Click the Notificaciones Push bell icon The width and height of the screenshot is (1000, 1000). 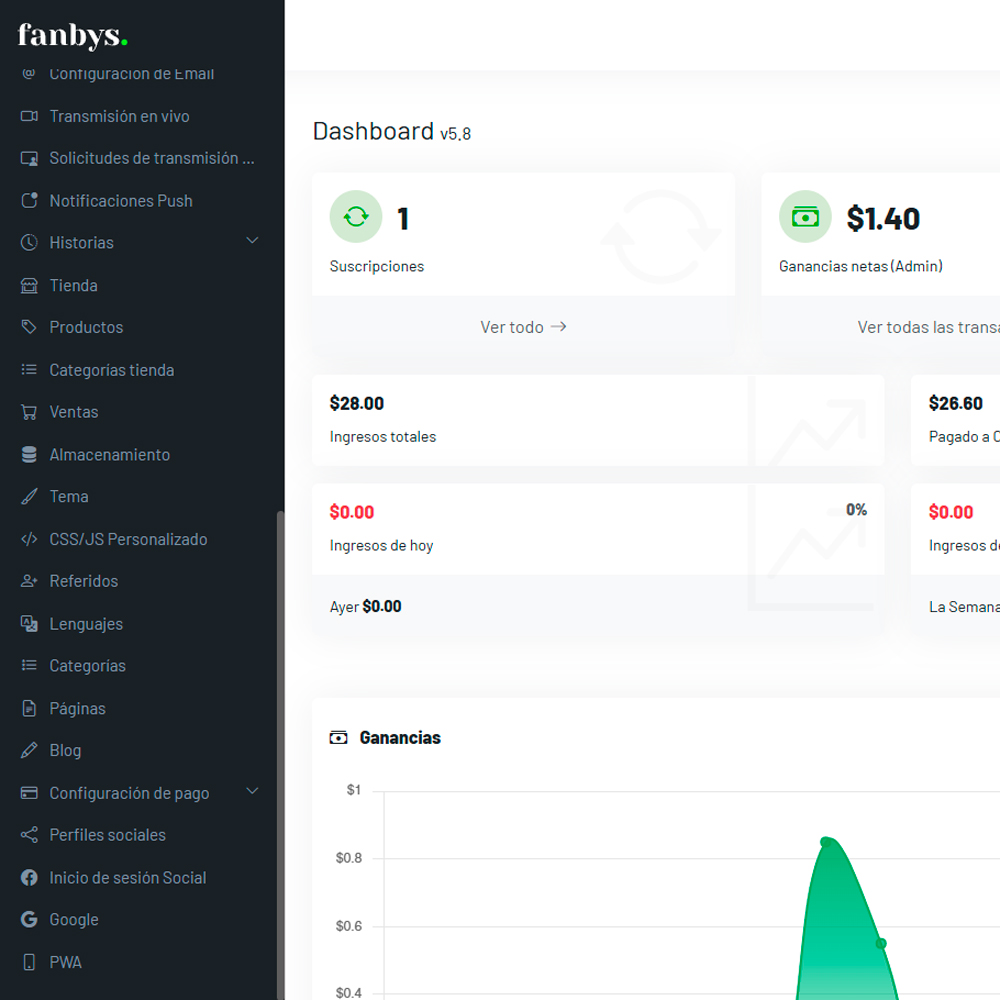tap(29, 201)
